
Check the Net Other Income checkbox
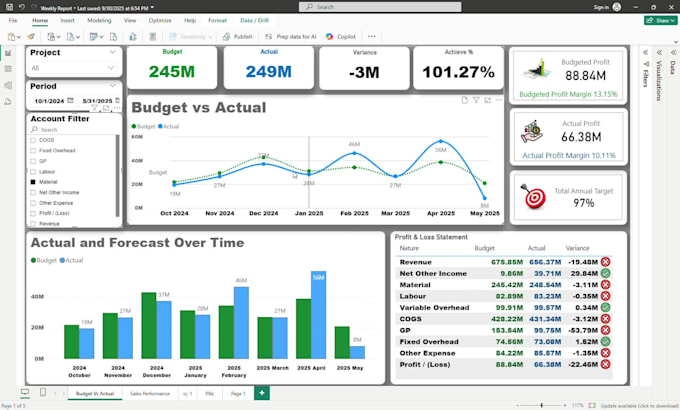tap(33, 193)
